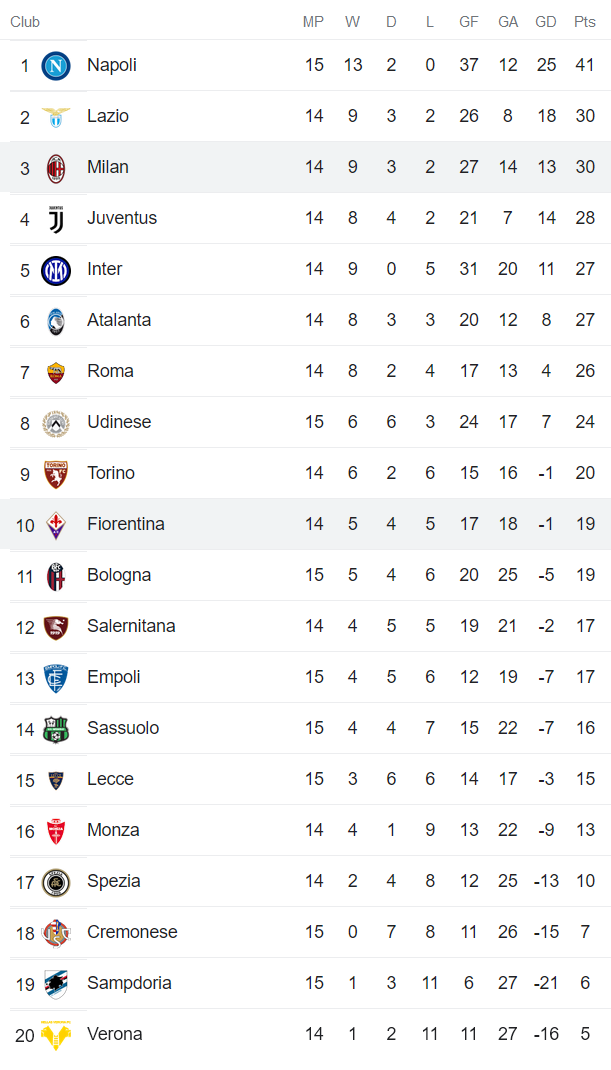Viewport: 611px width, 1070px height.
Task: Click the Club column header
Action: pos(25,22)
